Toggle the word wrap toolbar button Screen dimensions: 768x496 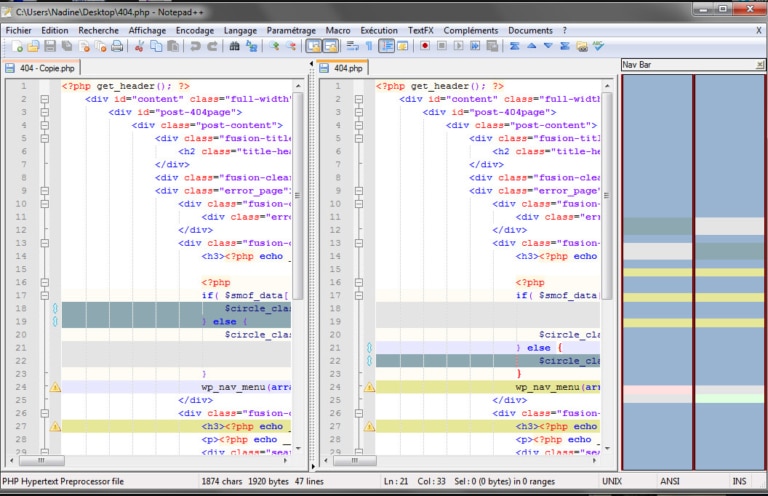point(352,46)
